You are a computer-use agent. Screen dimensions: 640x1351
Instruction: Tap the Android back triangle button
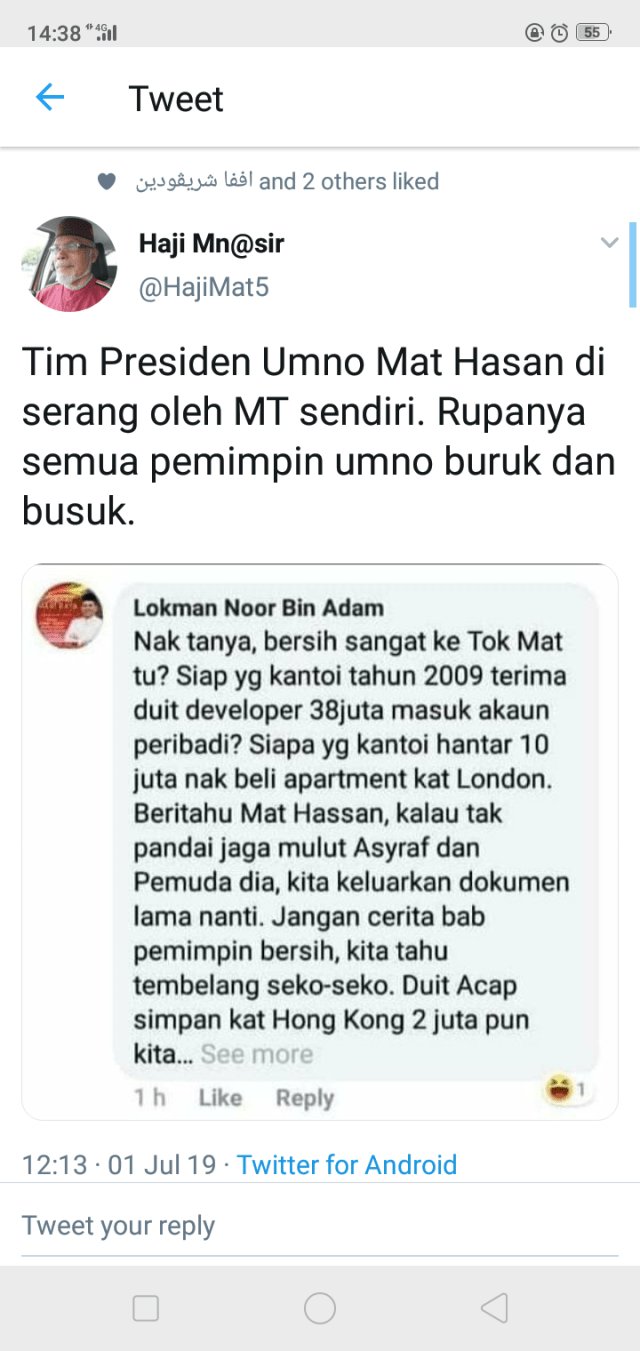point(494,1308)
